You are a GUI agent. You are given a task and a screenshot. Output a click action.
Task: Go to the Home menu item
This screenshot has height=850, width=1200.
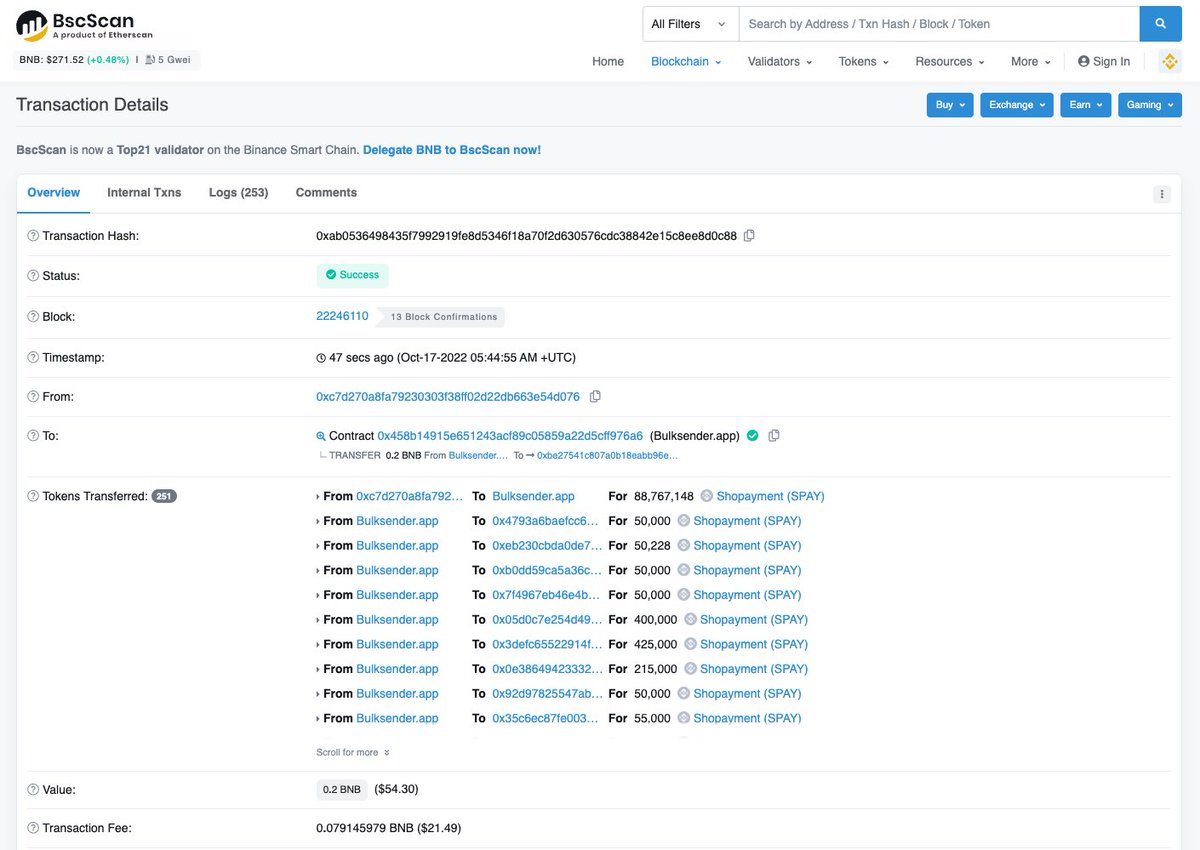(x=608, y=62)
